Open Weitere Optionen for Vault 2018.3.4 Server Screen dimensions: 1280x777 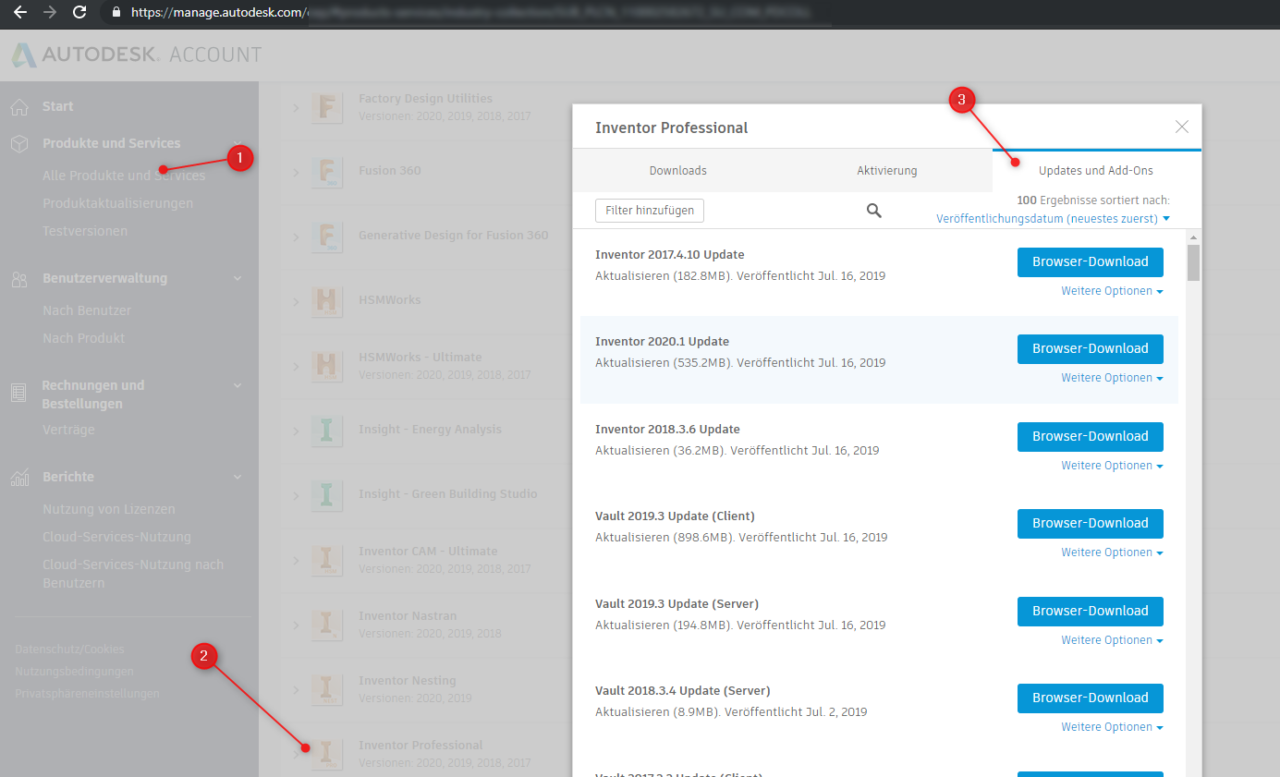point(1112,727)
